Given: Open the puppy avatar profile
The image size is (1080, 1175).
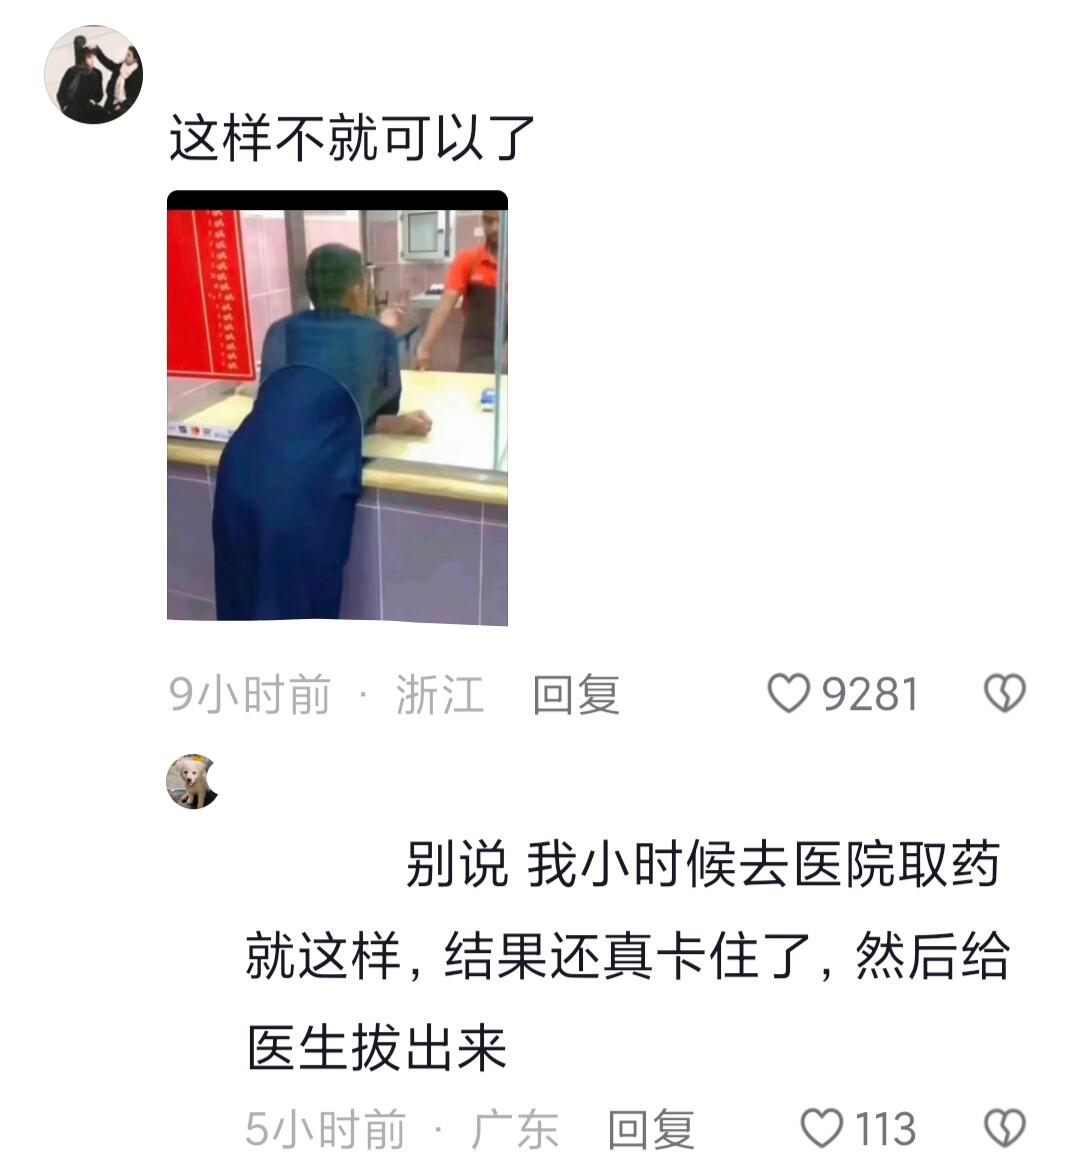Looking at the screenshot, I should (193, 782).
